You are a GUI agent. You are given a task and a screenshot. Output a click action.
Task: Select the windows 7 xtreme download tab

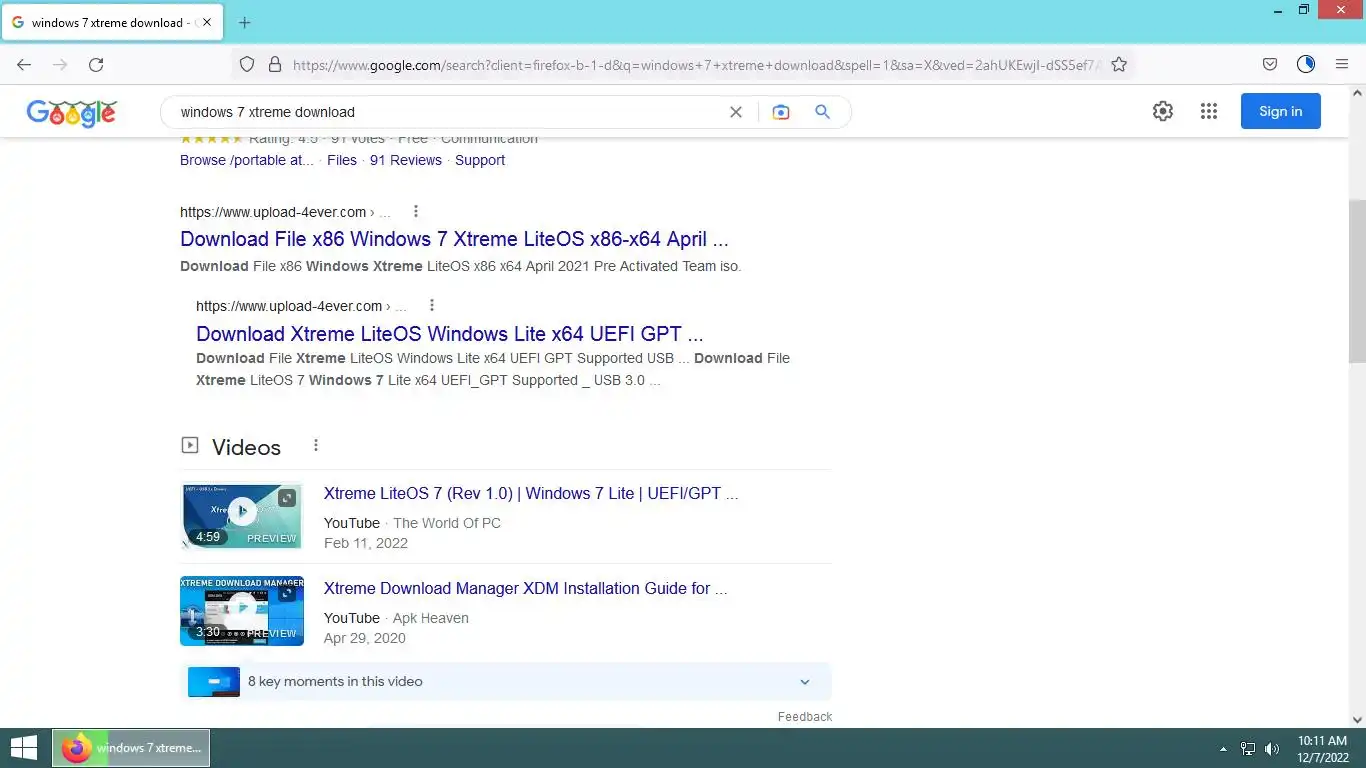[112, 22]
